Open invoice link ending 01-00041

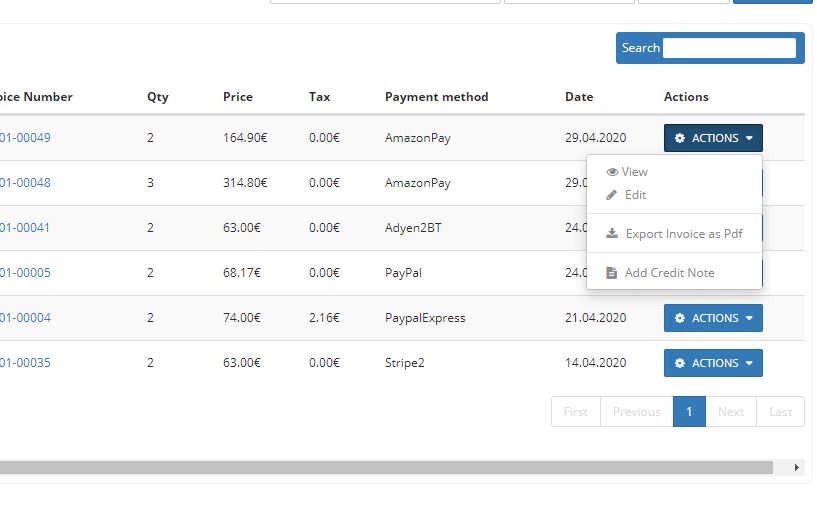[25, 228]
